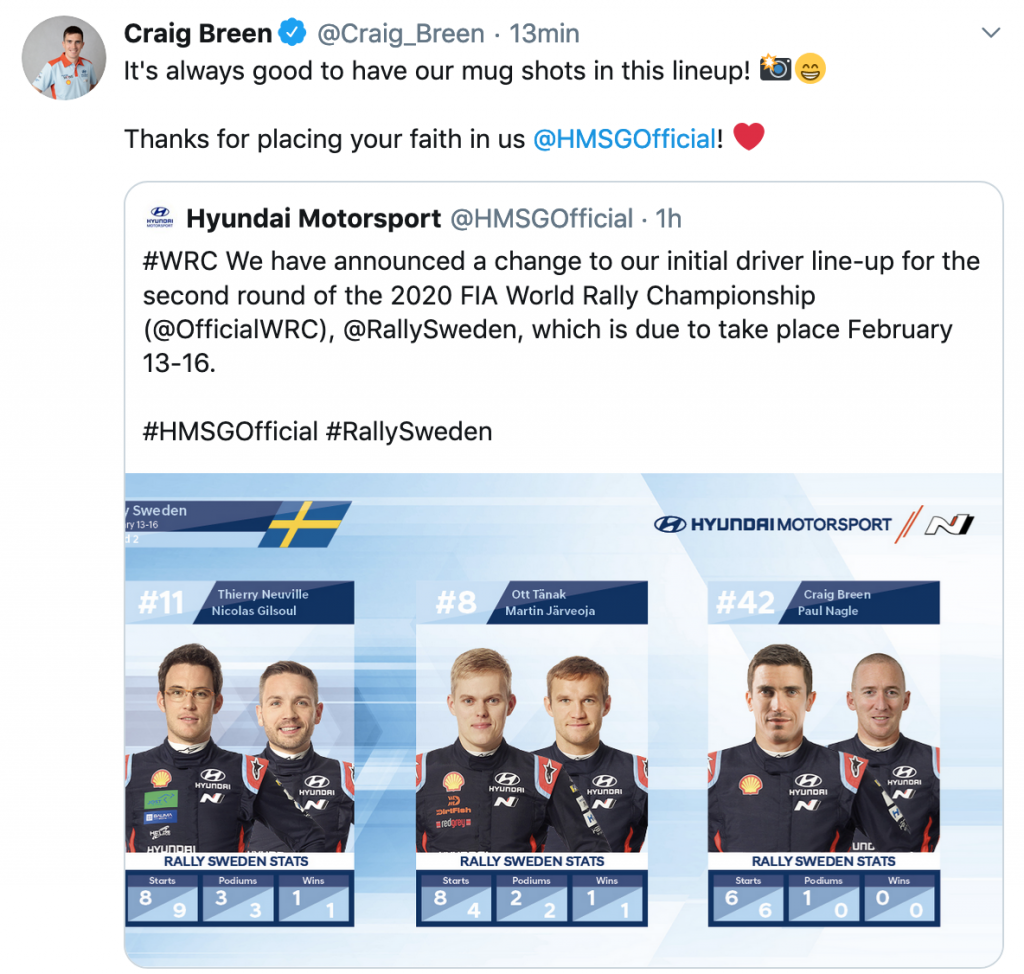Open the #11 Thierry Neuville driver card

[x=240, y=753]
